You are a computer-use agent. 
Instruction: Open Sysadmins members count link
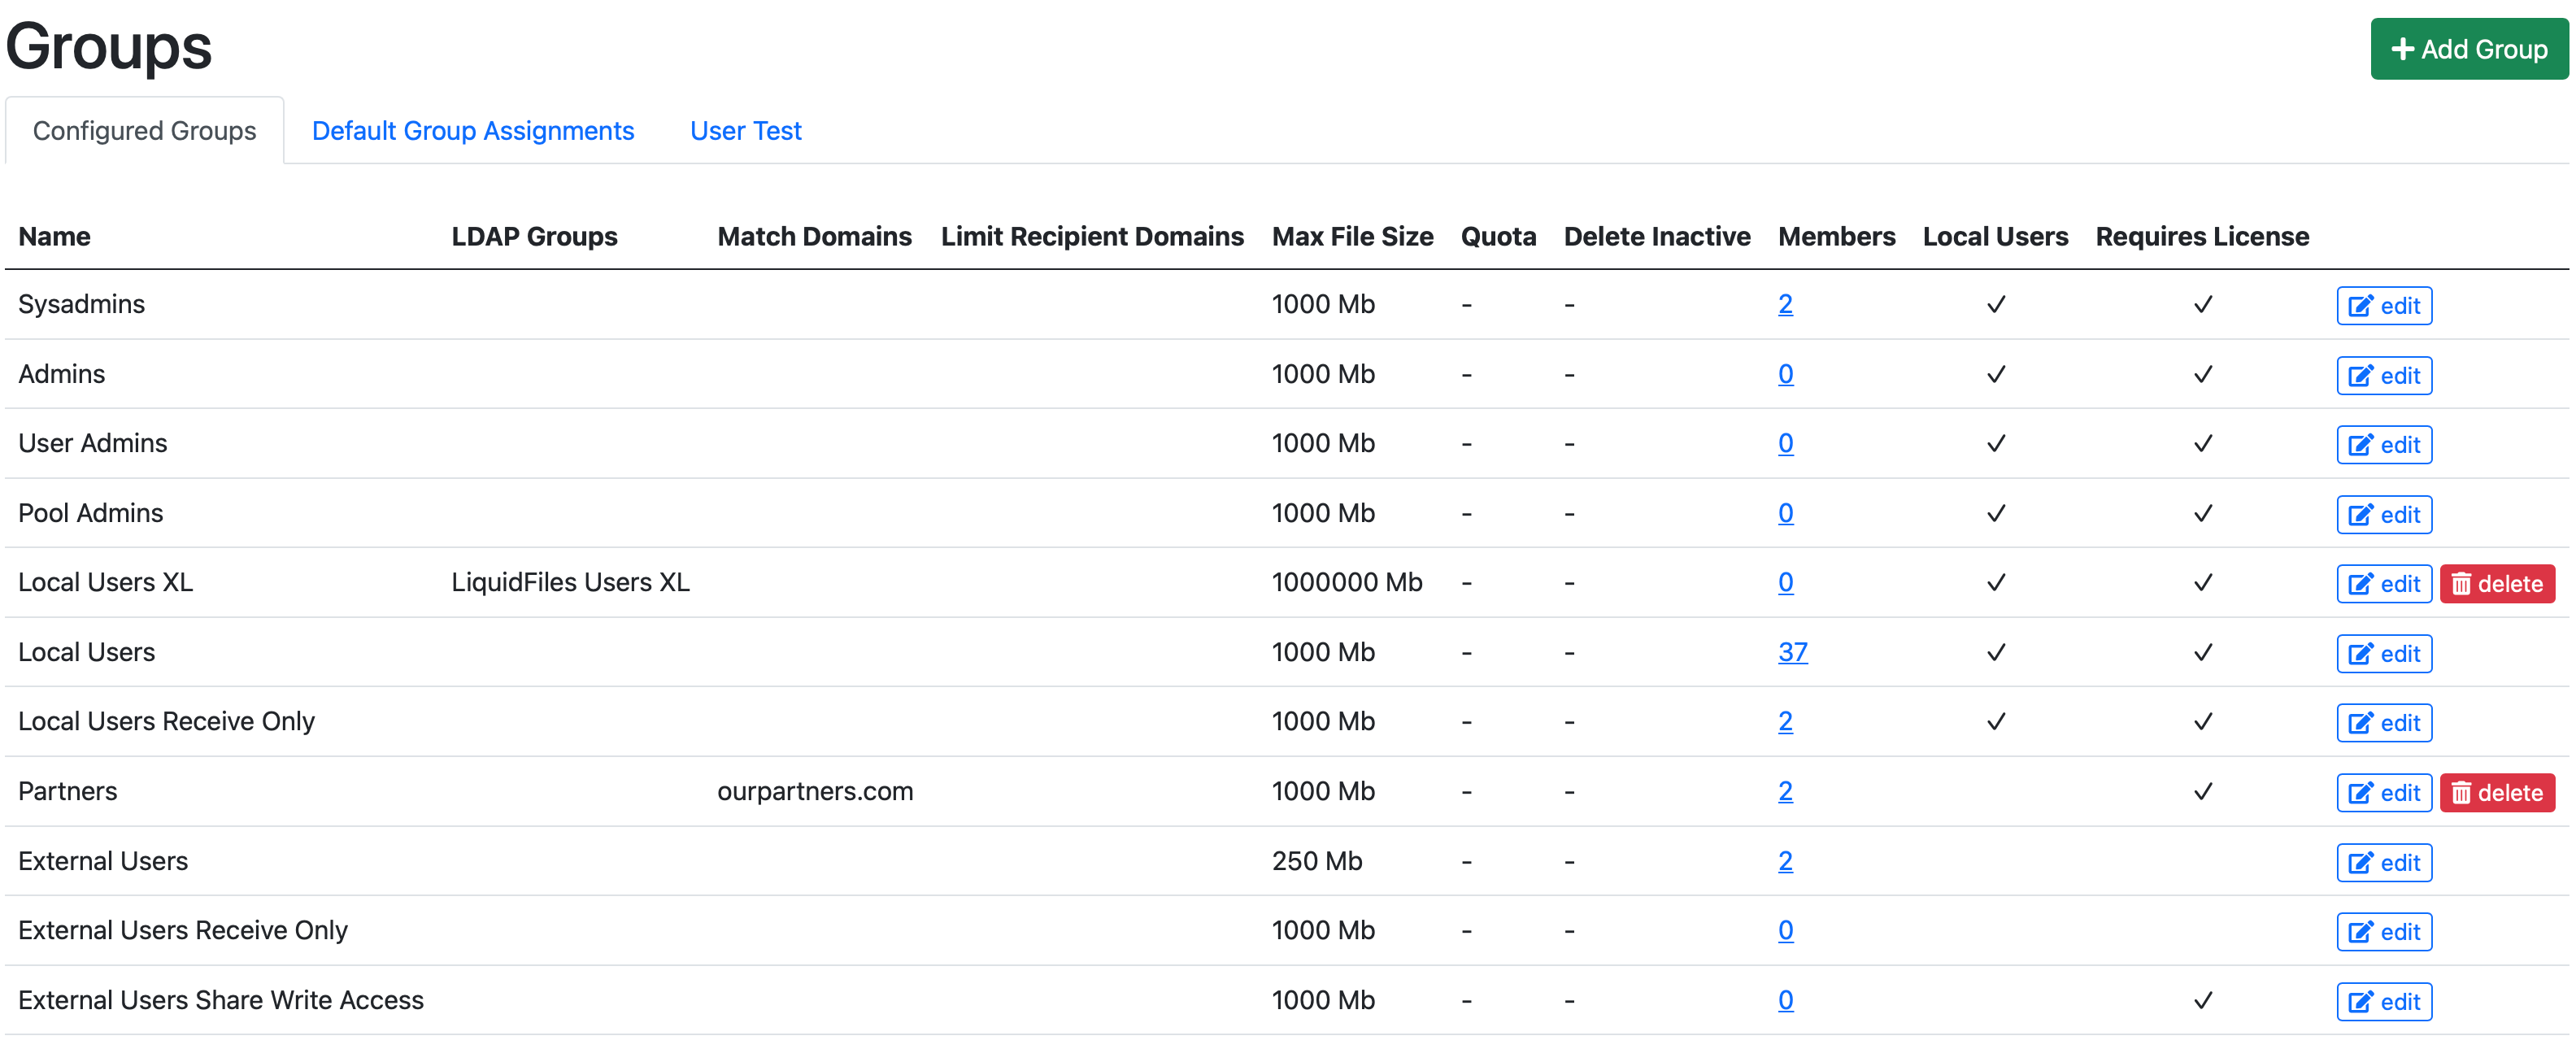coord(1785,304)
